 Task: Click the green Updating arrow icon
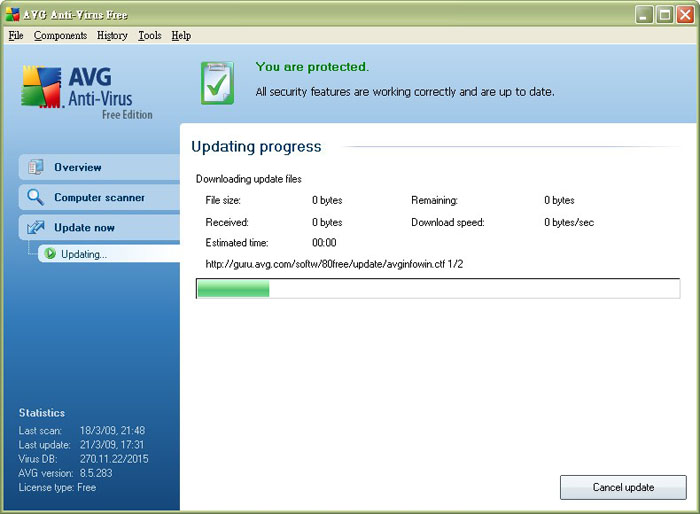pyautogui.click(x=50, y=254)
